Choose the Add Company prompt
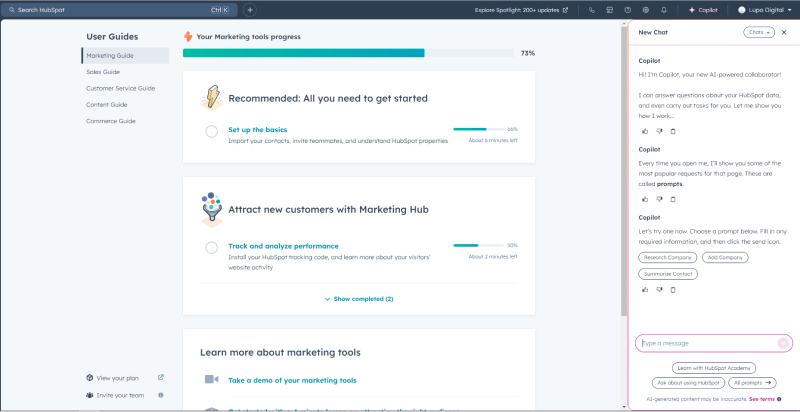This screenshot has width=800, height=412. 725,258
